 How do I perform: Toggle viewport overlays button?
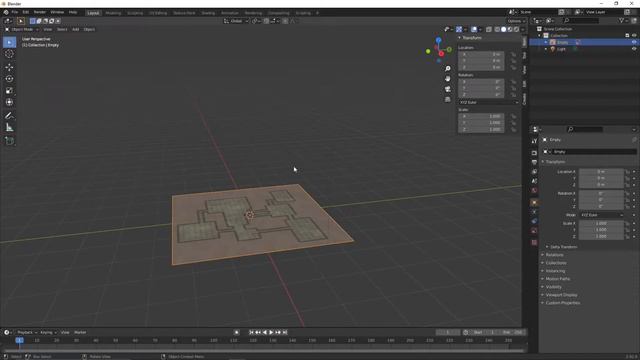[474, 29]
